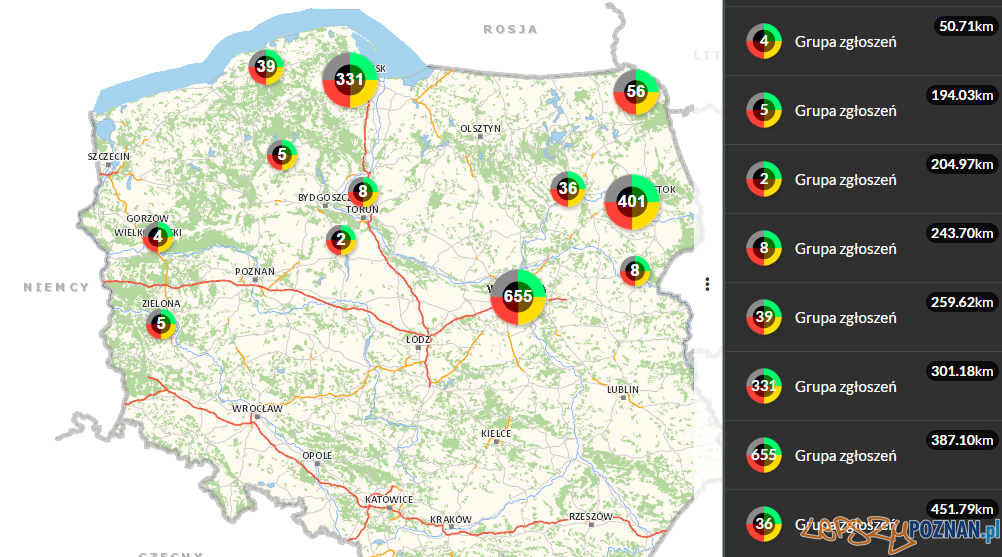Screen dimensions: 1002x557
Task: Open Grupa zgłoszeń row at 259.62km
Action: tap(863, 317)
